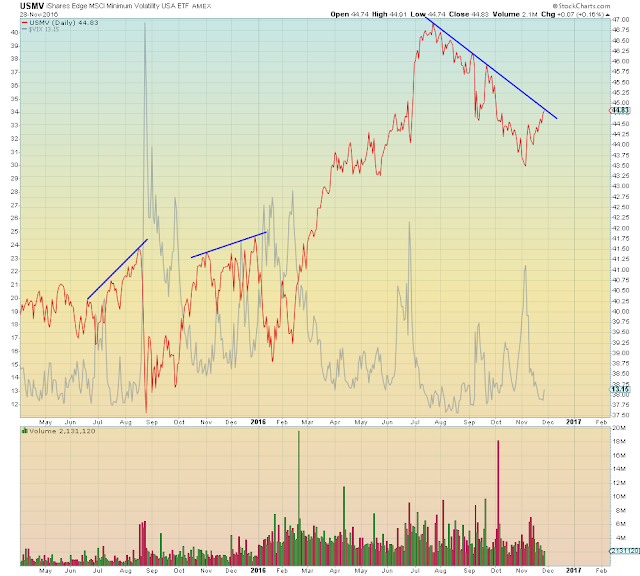Click the 4M label on volume axis
640x576 pixels.
coord(620,538)
